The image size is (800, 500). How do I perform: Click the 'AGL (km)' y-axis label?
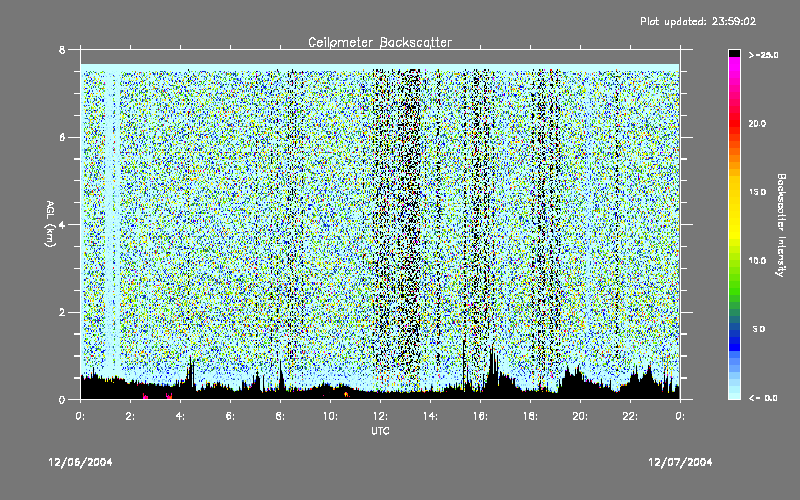51,224
